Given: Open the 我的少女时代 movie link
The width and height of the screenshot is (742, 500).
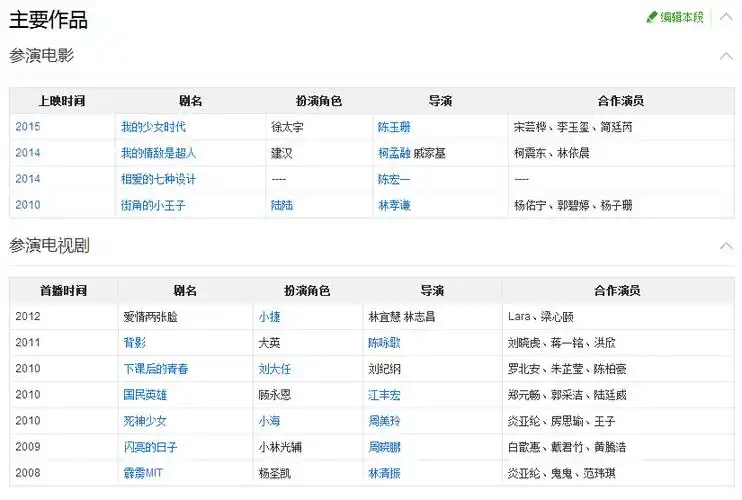Looking at the screenshot, I should click(153, 127).
